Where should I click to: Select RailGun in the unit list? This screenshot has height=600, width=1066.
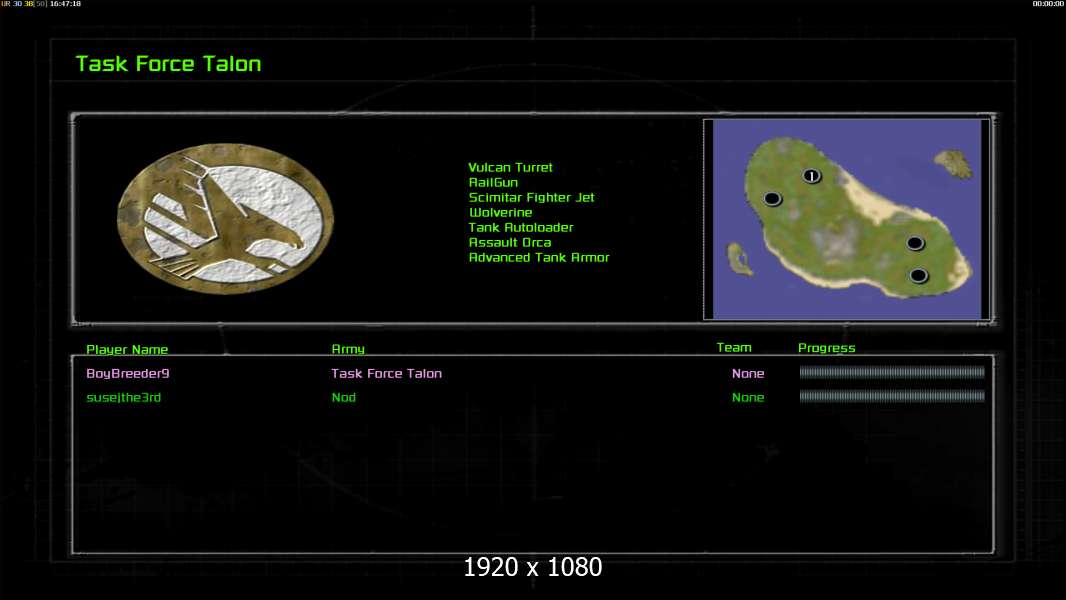494,182
